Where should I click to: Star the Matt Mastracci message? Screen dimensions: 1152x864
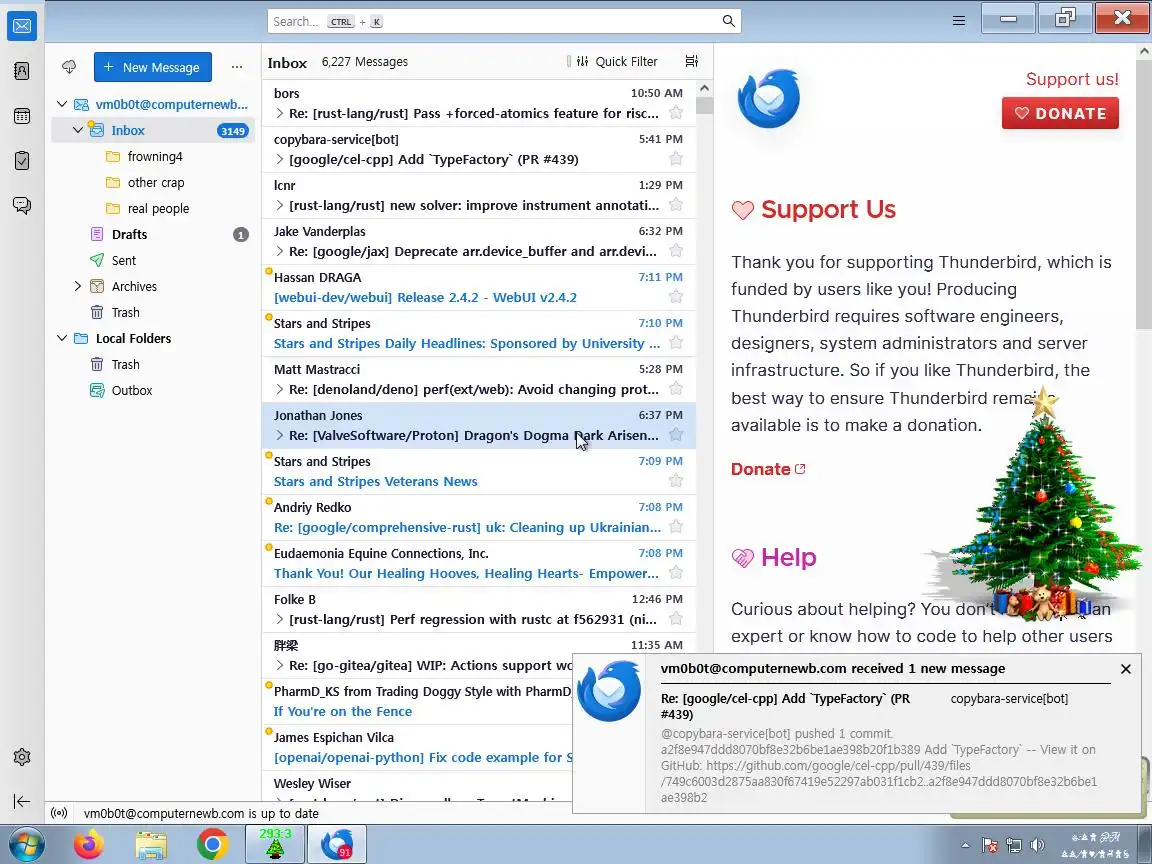coord(676,389)
